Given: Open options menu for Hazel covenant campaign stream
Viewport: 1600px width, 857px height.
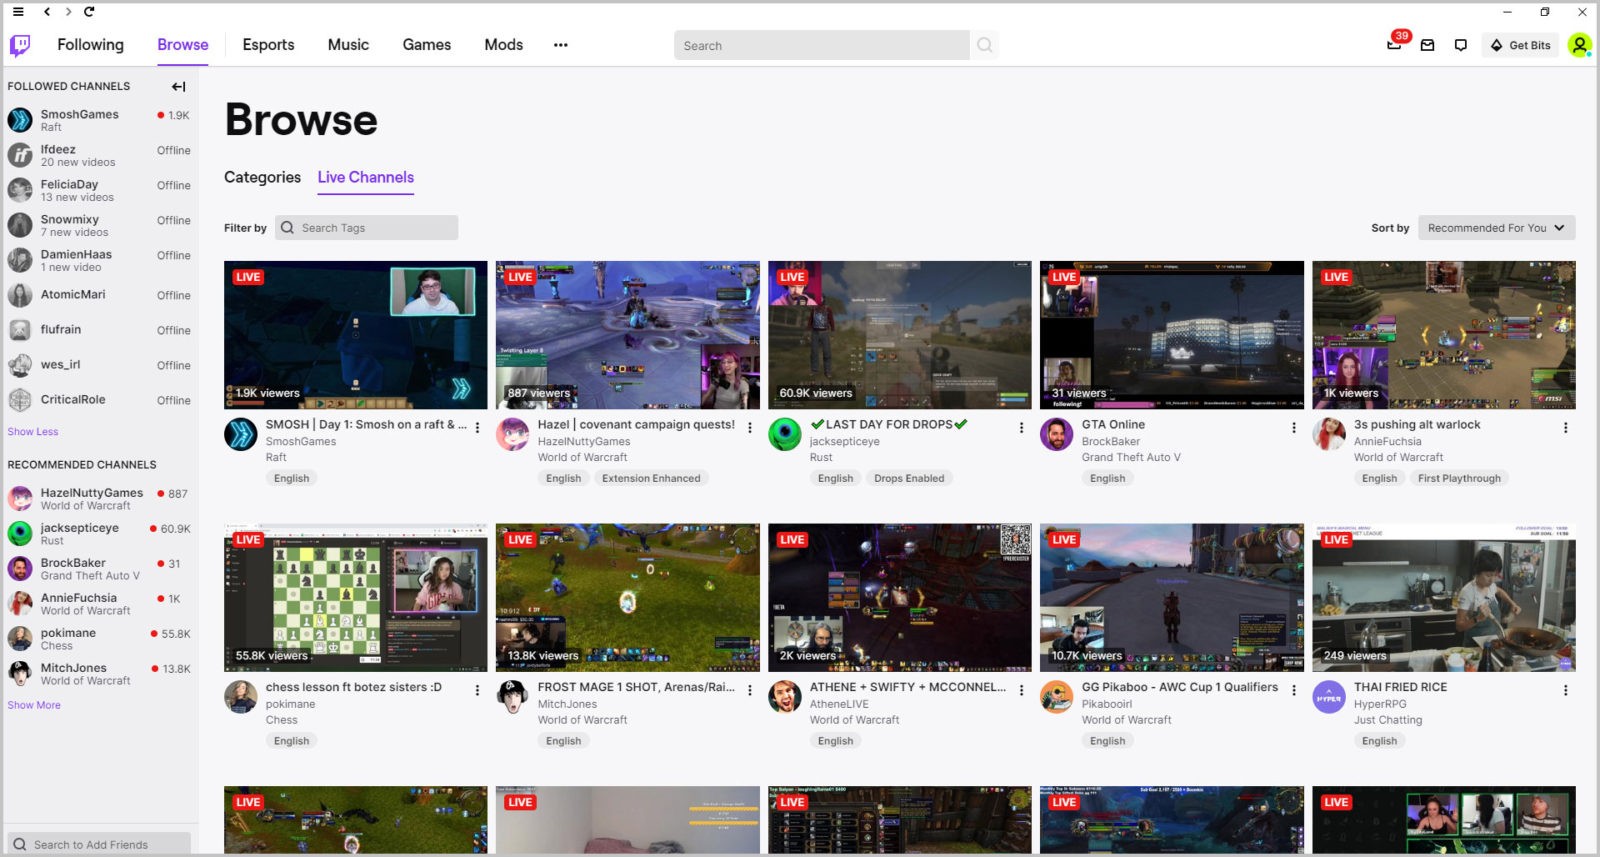Looking at the screenshot, I should [x=750, y=428].
